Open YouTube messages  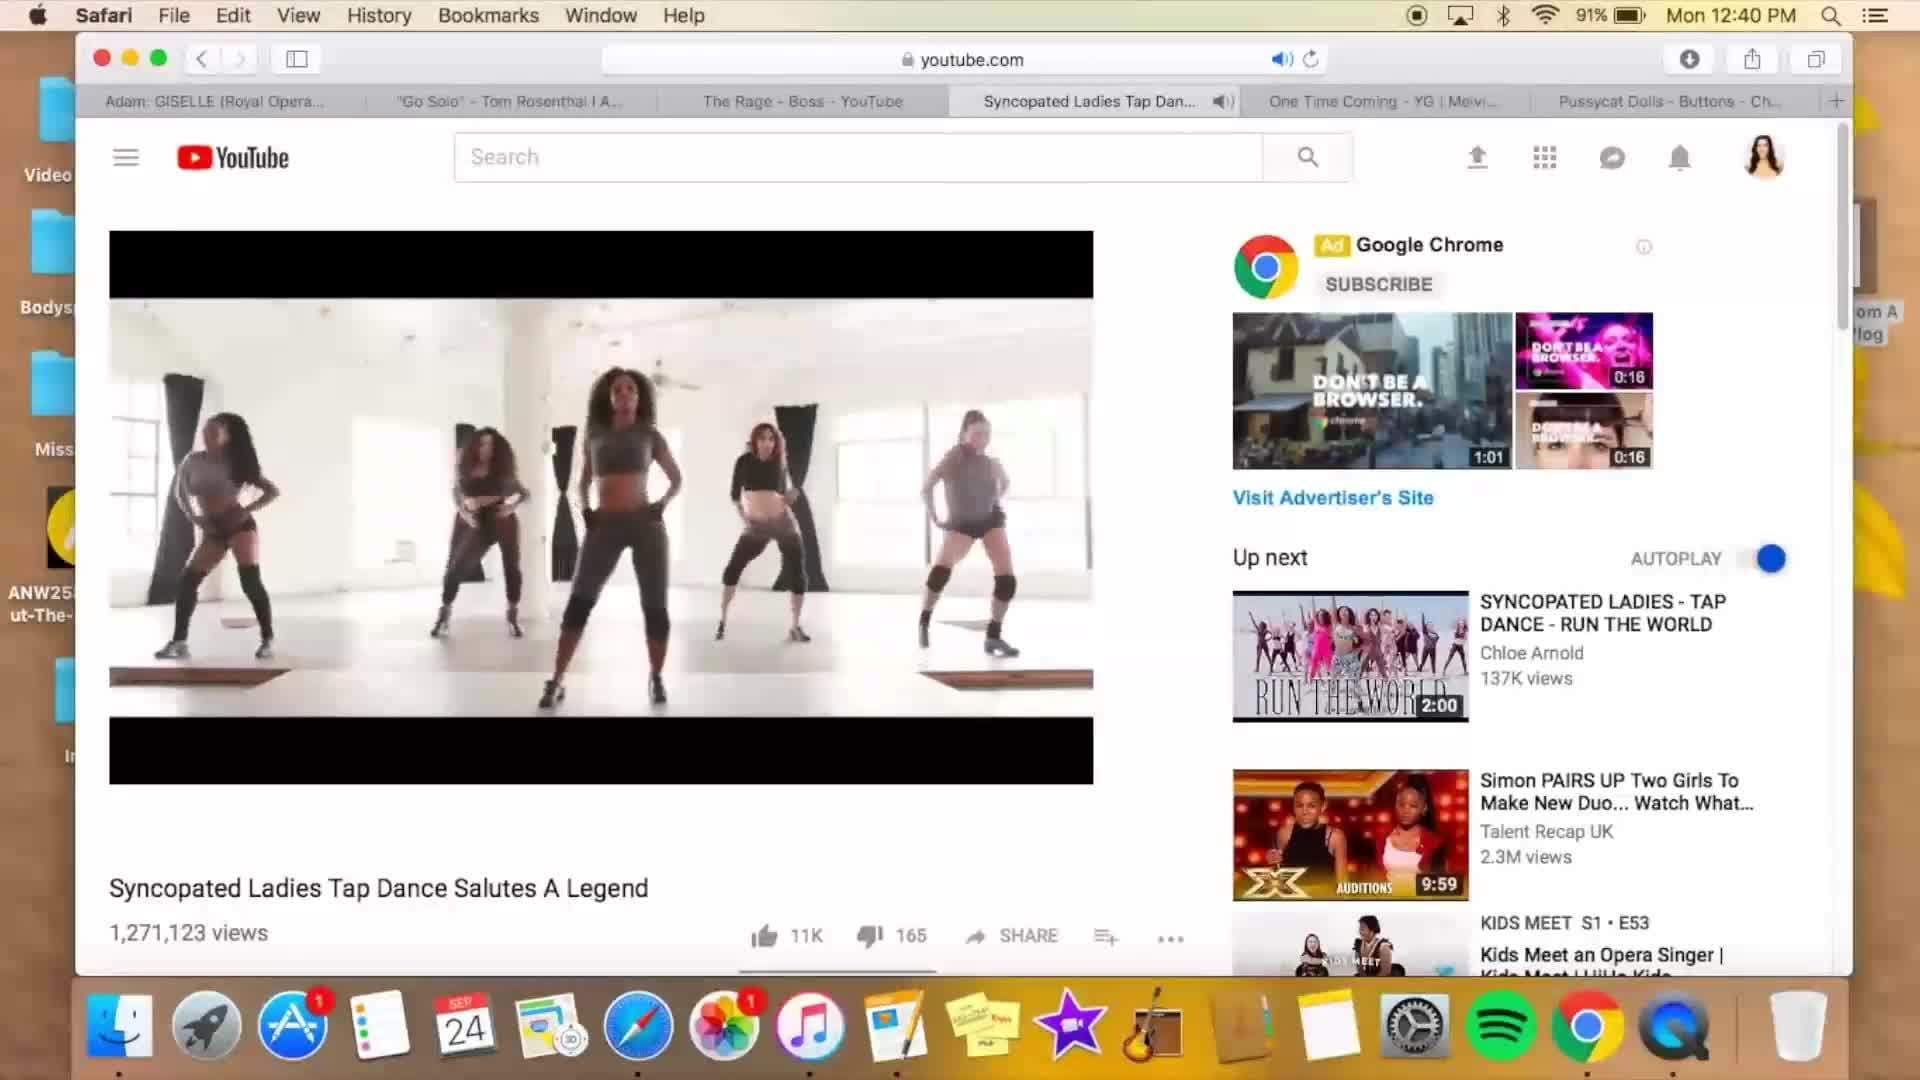(1612, 157)
